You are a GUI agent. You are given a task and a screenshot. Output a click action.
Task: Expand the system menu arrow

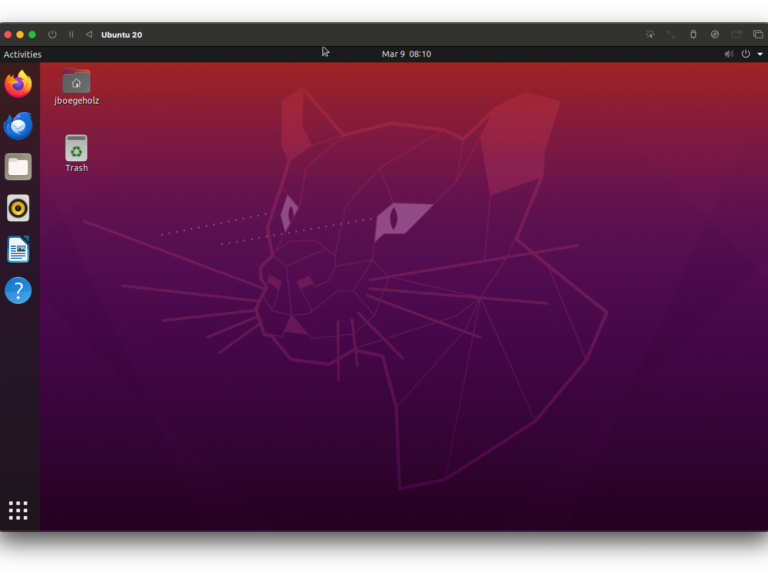click(x=760, y=54)
